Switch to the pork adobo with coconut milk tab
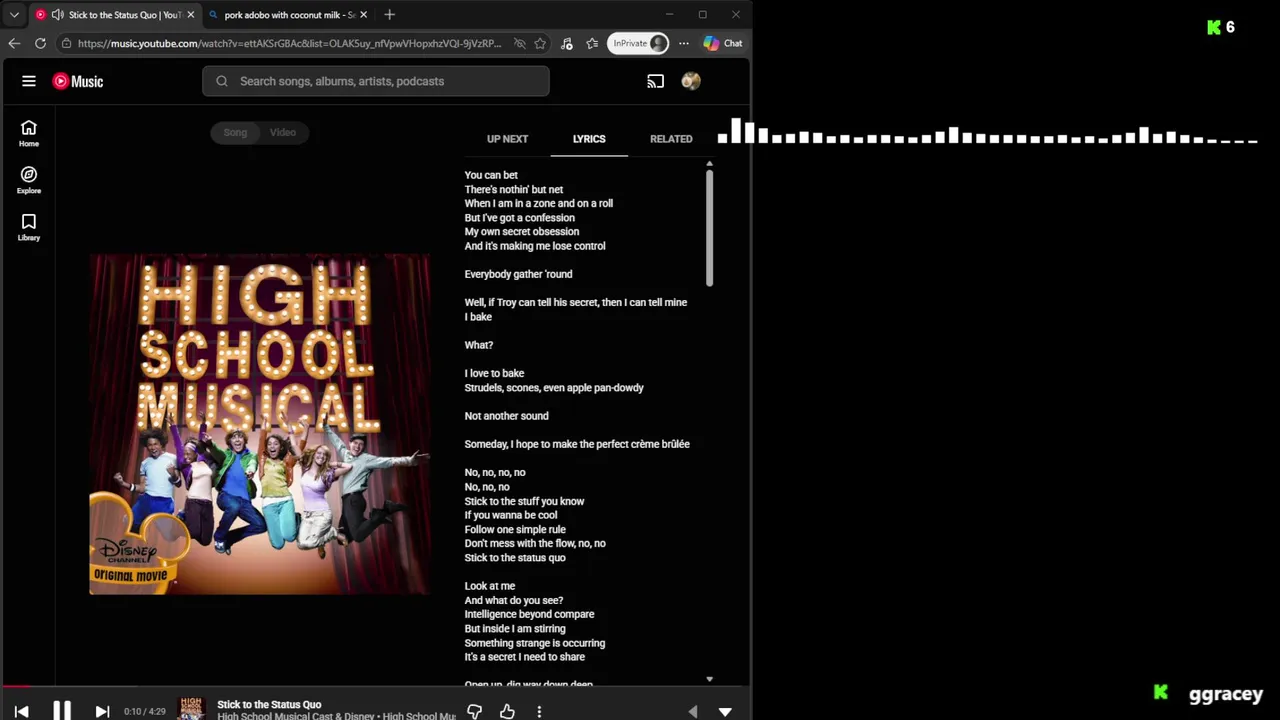The height and width of the screenshot is (720, 1280). (289, 15)
